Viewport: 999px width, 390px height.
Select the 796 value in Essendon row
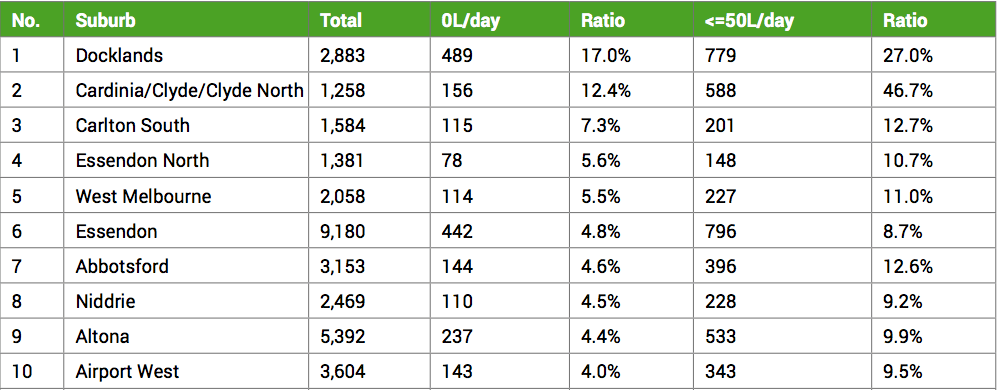point(721,231)
